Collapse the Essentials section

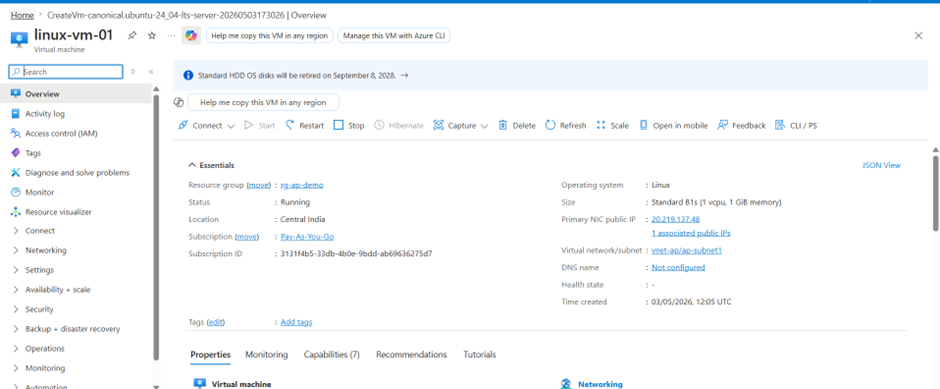pyautogui.click(x=212, y=165)
